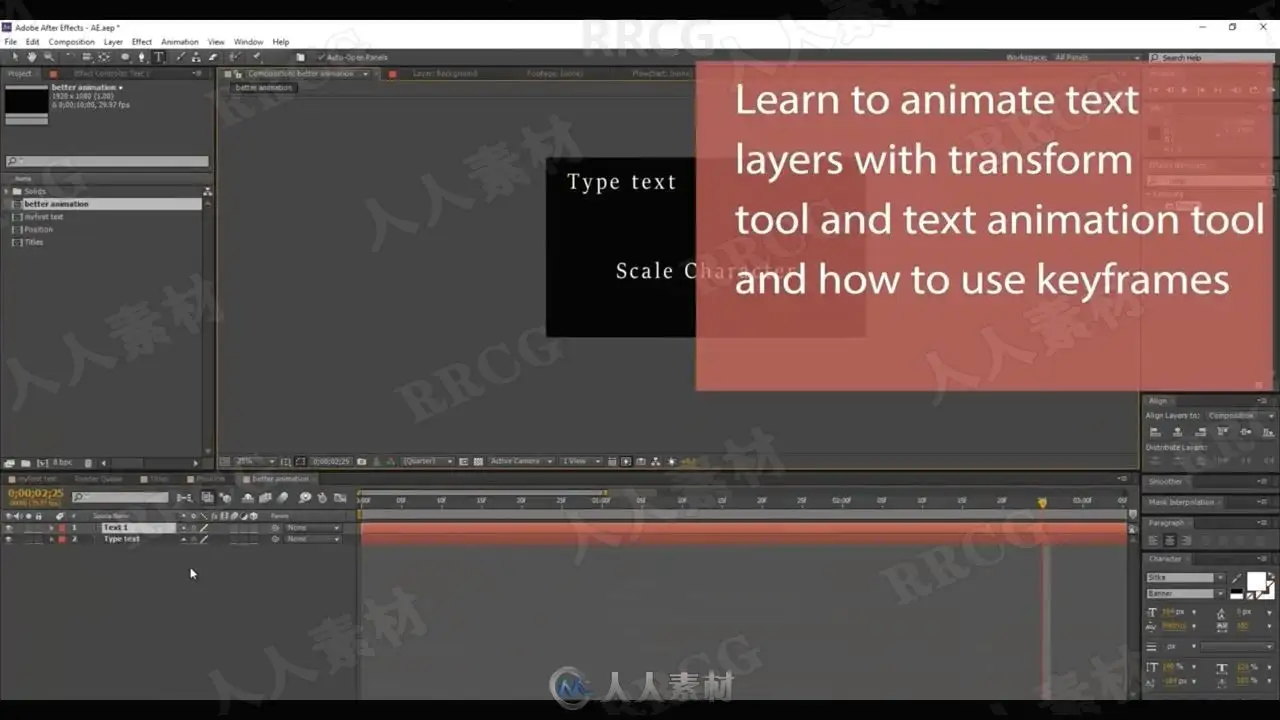Open the Banner font style dropdown

click(1185, 594)
